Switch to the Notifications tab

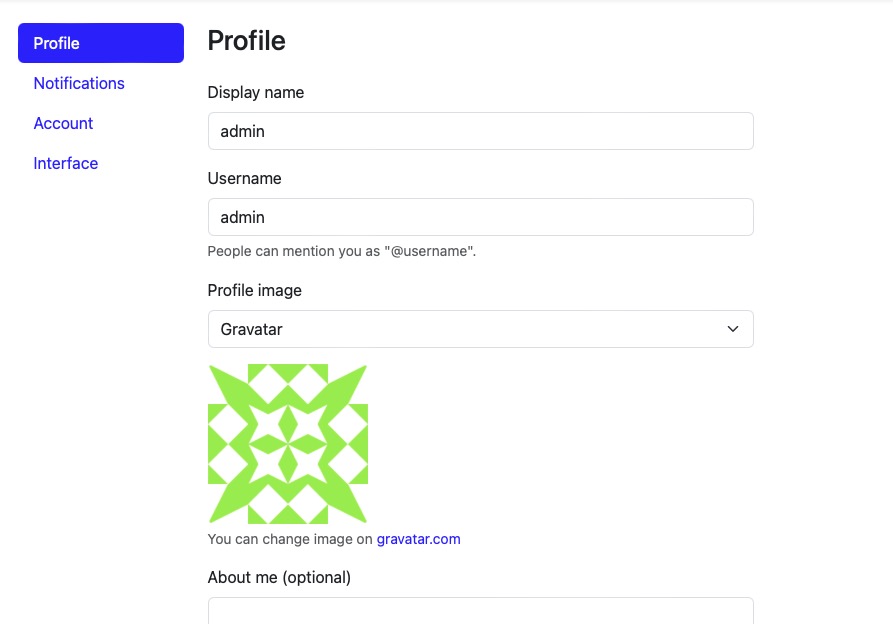click(x=79, y=83)
